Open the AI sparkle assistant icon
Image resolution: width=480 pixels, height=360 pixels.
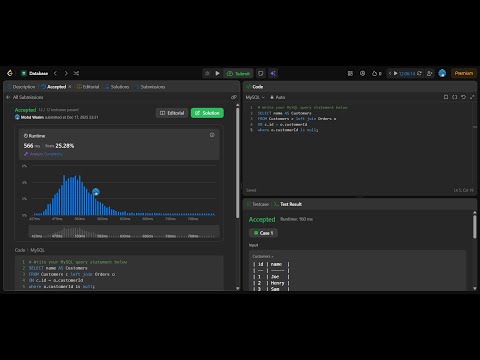[273, 73]
